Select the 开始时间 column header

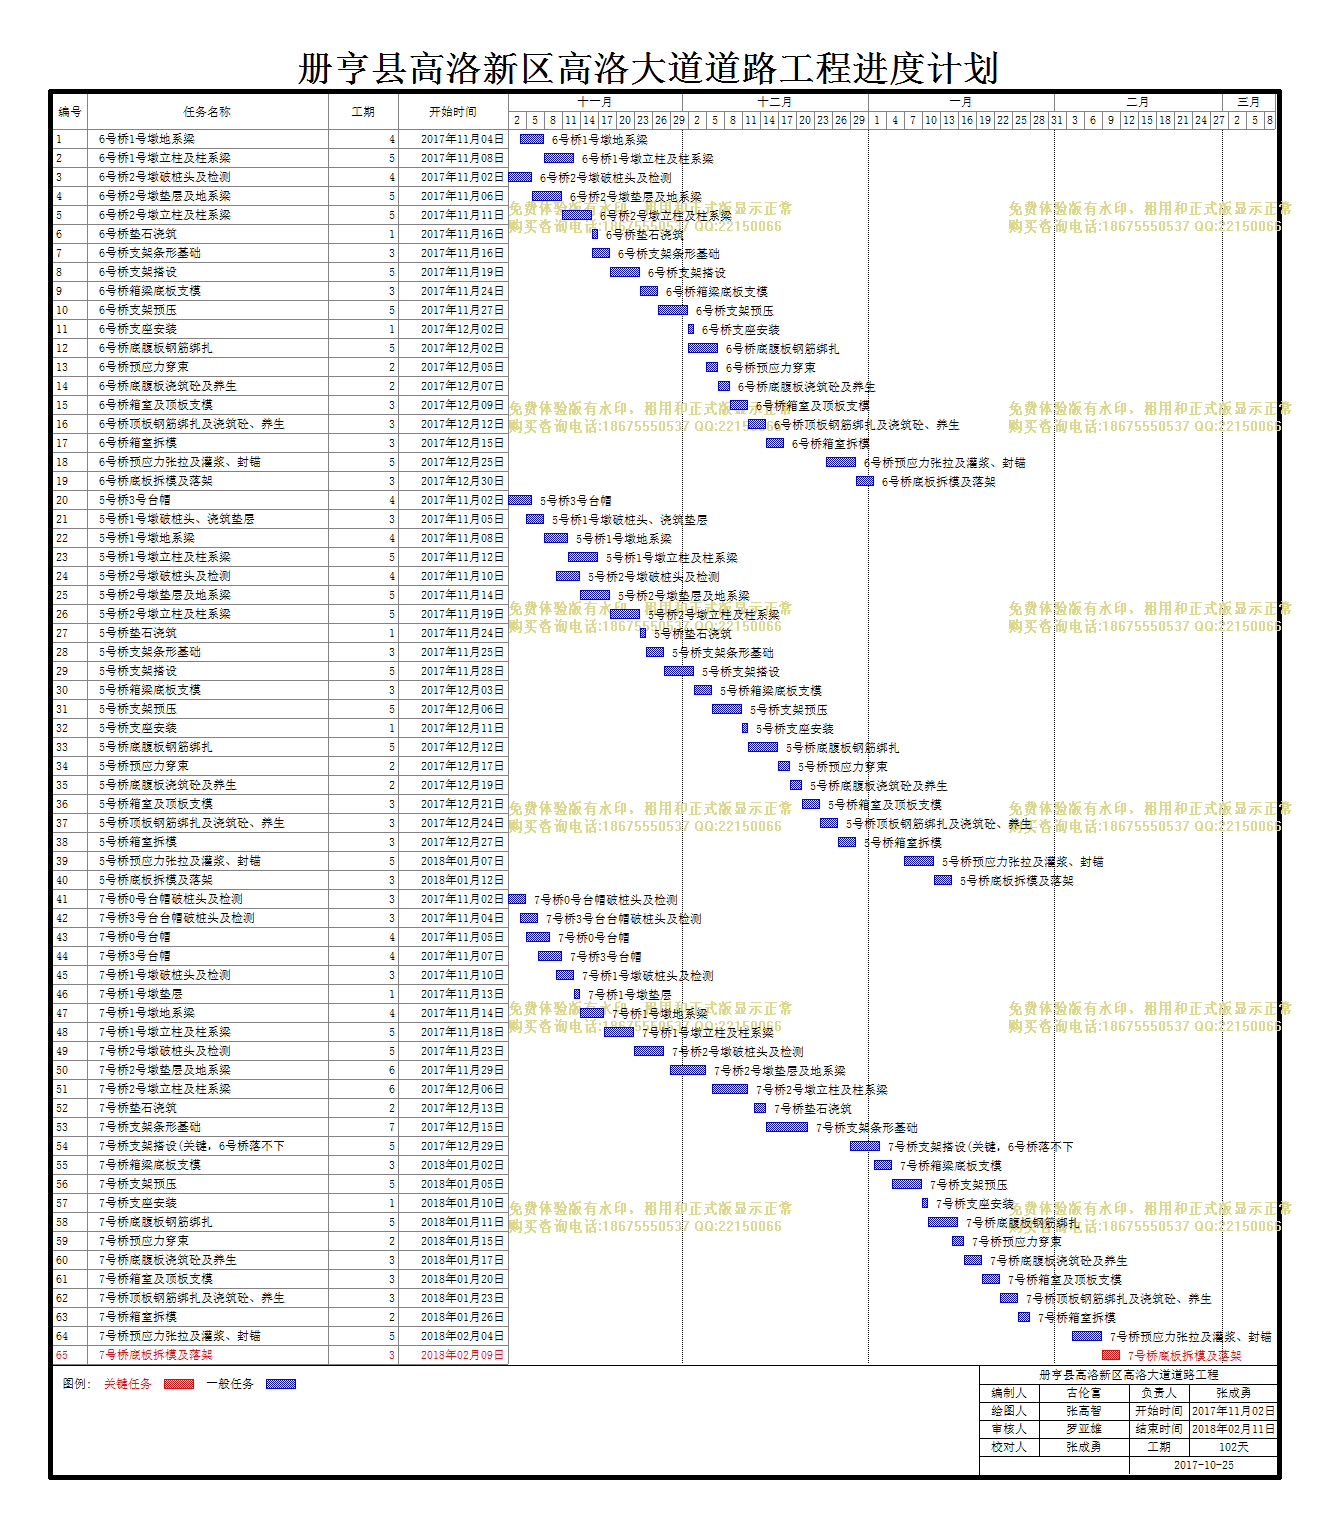pyautogui.click(x=453, y=111)
